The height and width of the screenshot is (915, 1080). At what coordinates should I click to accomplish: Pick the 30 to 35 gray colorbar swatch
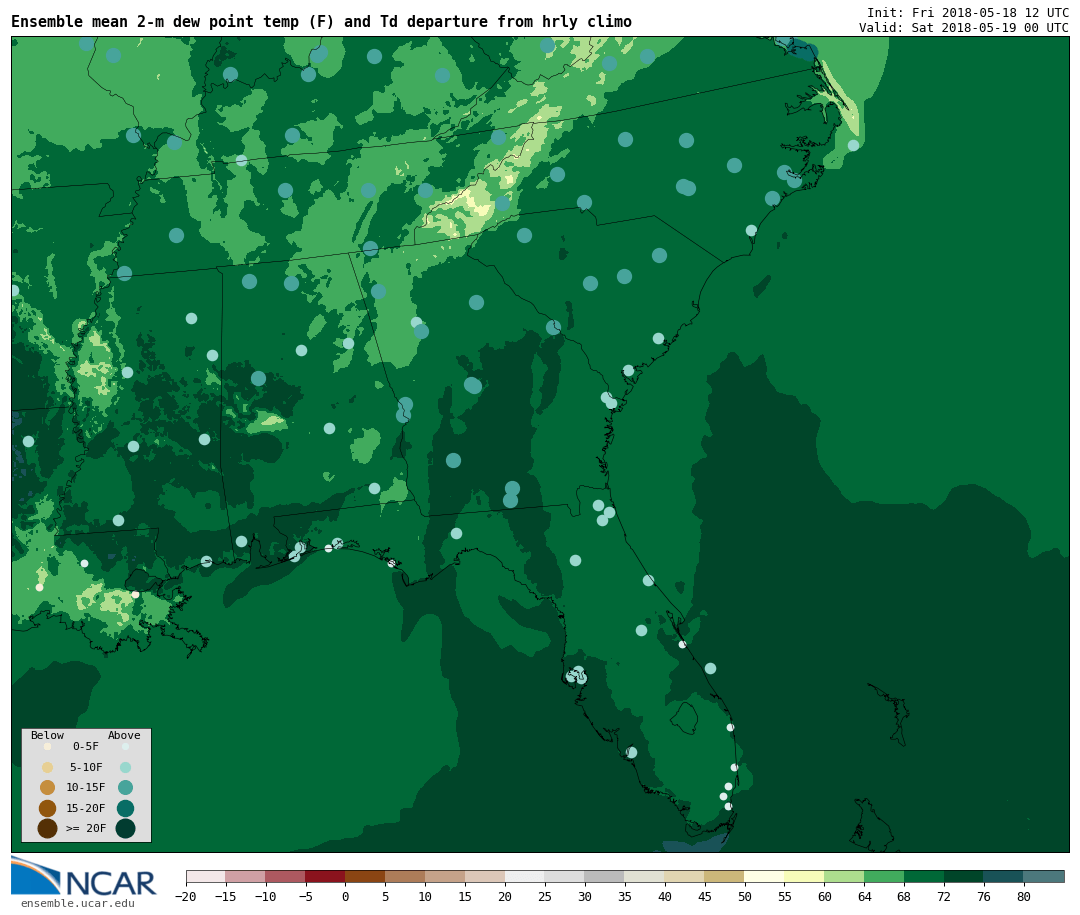click(x=604, y=877)
